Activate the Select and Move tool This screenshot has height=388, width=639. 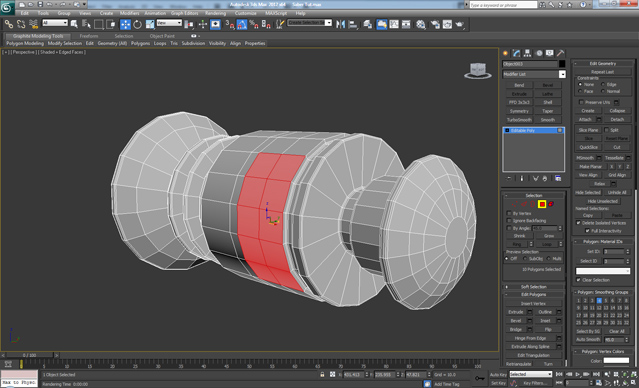coord(126,24)
